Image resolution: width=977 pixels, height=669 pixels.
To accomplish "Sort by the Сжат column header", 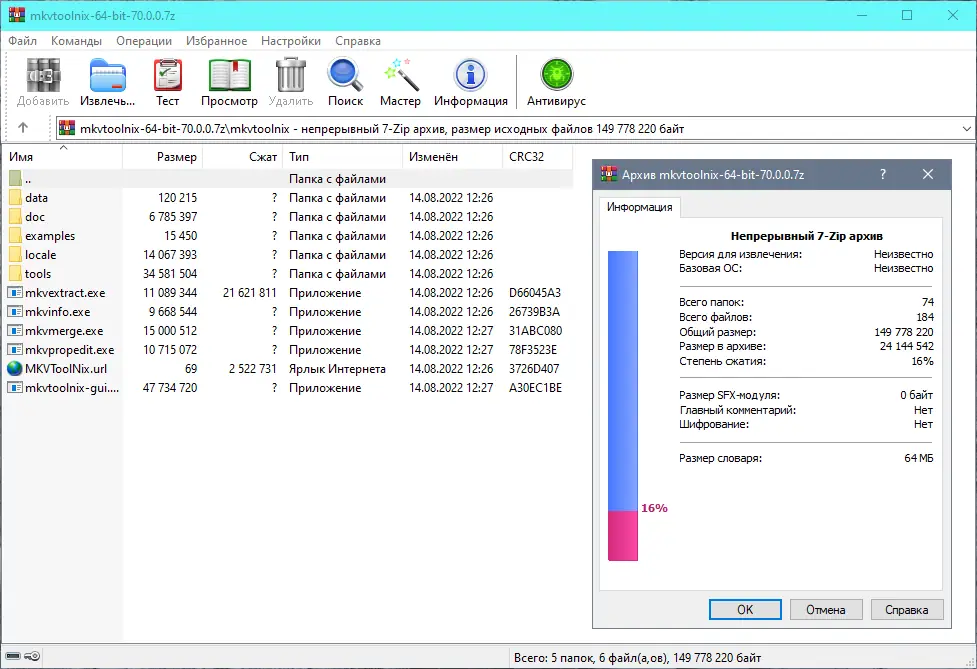I will click(242, 157).
